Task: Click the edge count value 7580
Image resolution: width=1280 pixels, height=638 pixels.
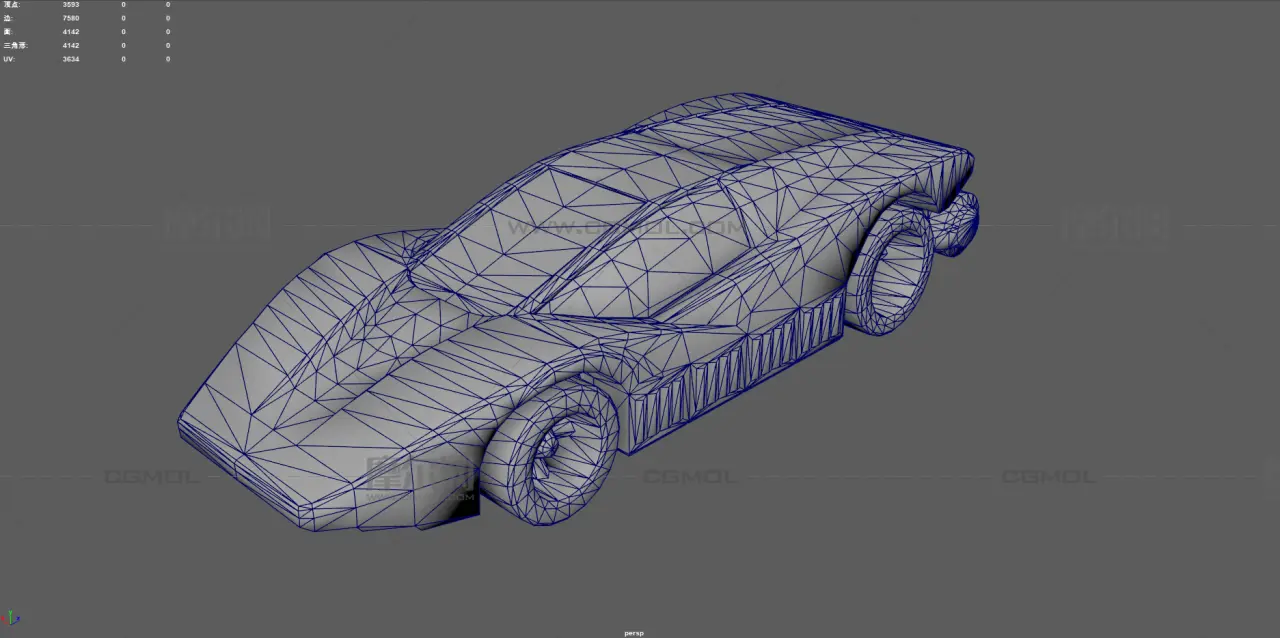Action: point(70,18)
